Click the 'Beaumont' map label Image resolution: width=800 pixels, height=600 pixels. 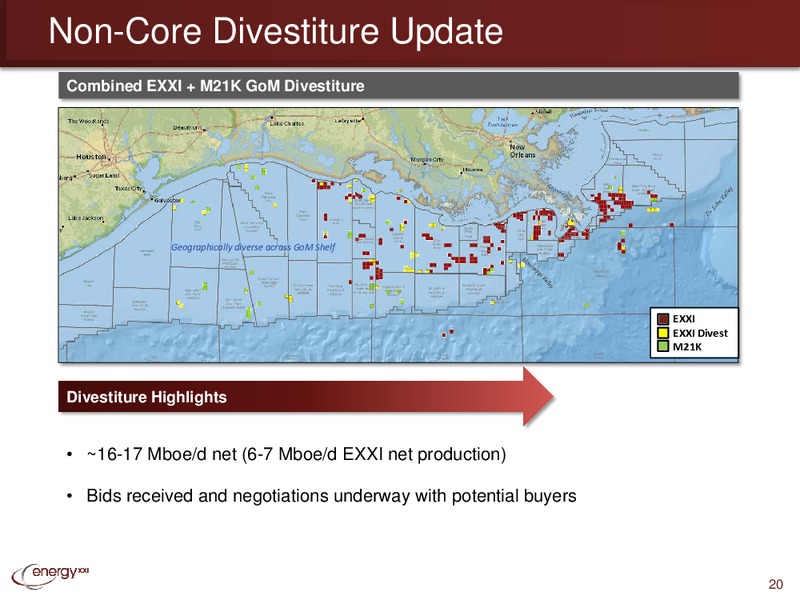[x=187, y=128]
